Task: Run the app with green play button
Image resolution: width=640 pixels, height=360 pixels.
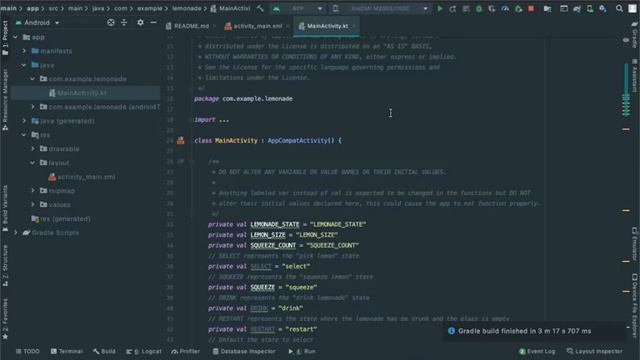Action: click(440, 8)
